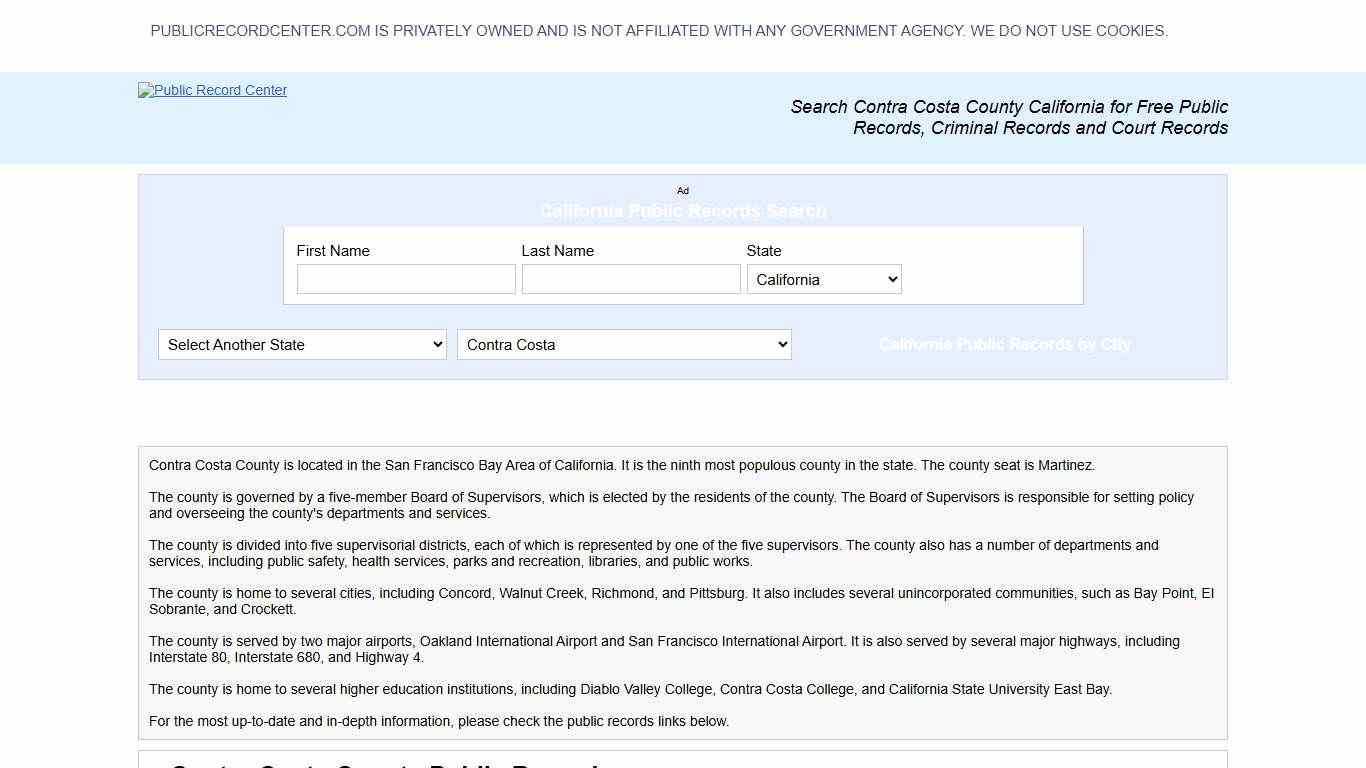Click the paragraph mentioning Diablo Valley College
Screen dimensions: 1366x768
click(630, 689)
